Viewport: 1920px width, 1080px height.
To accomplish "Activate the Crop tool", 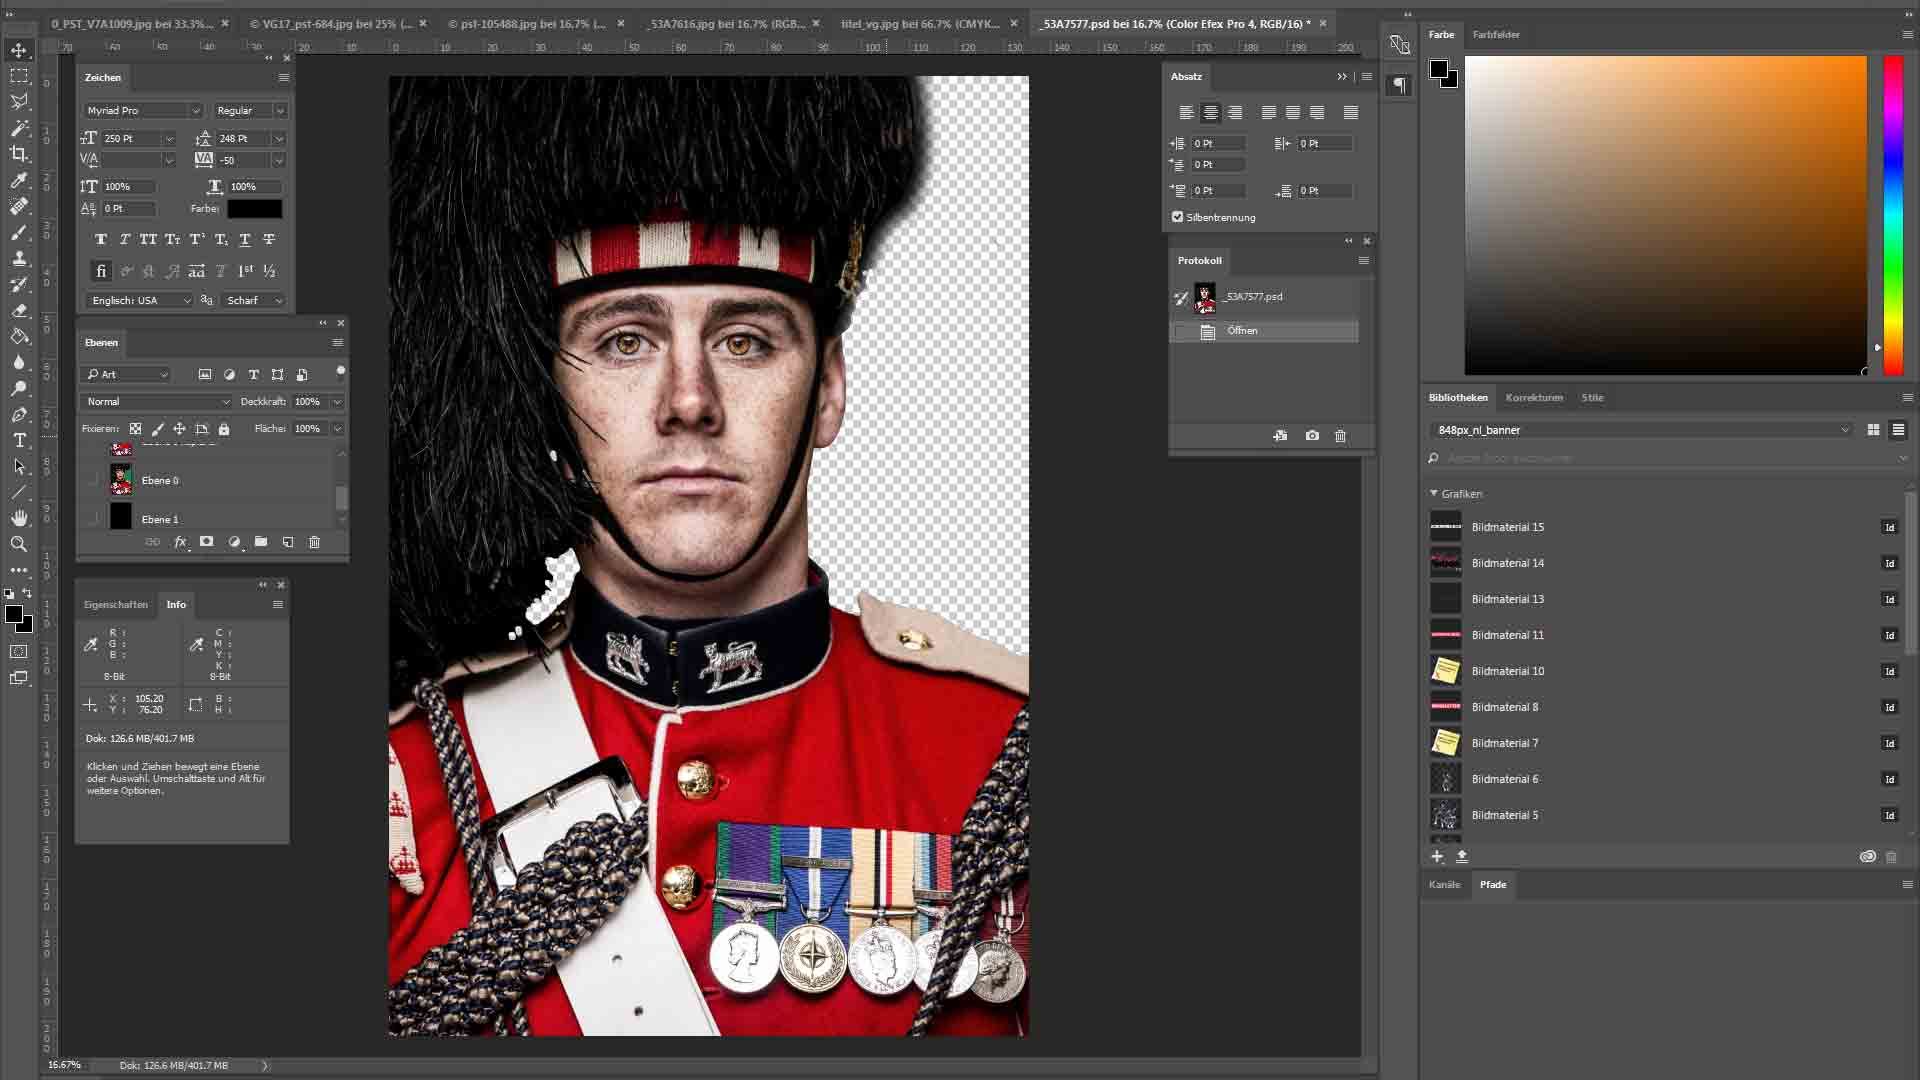I will [x=18, y=154].
